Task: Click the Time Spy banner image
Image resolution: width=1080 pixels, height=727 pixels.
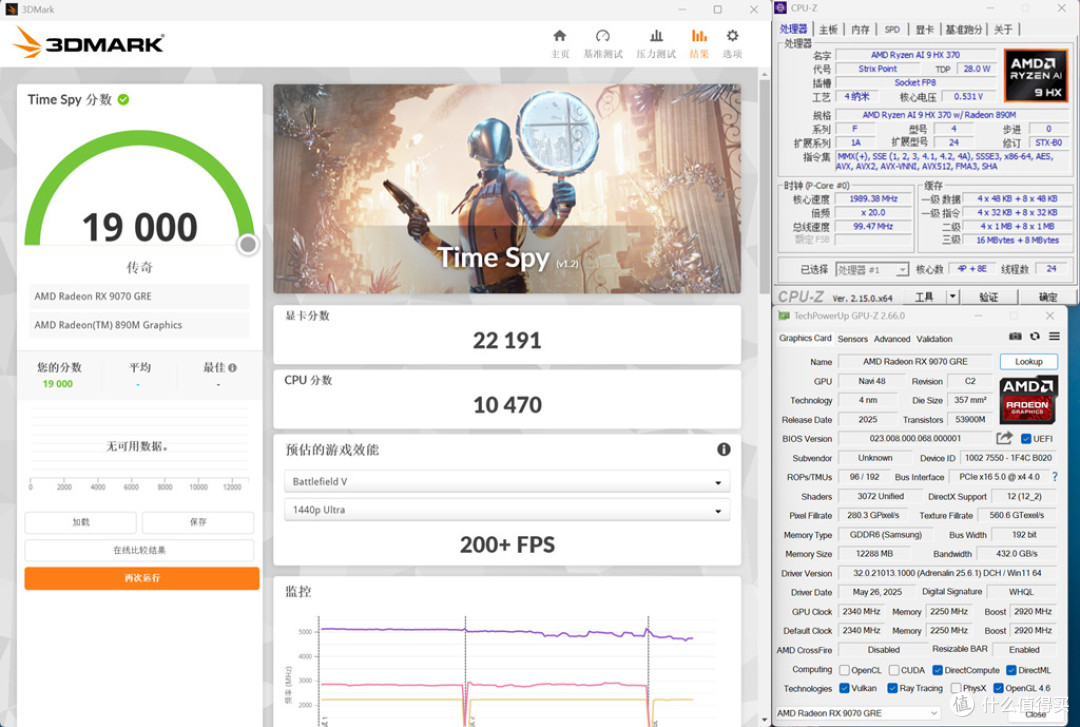Action: click(x=507, y=189)
